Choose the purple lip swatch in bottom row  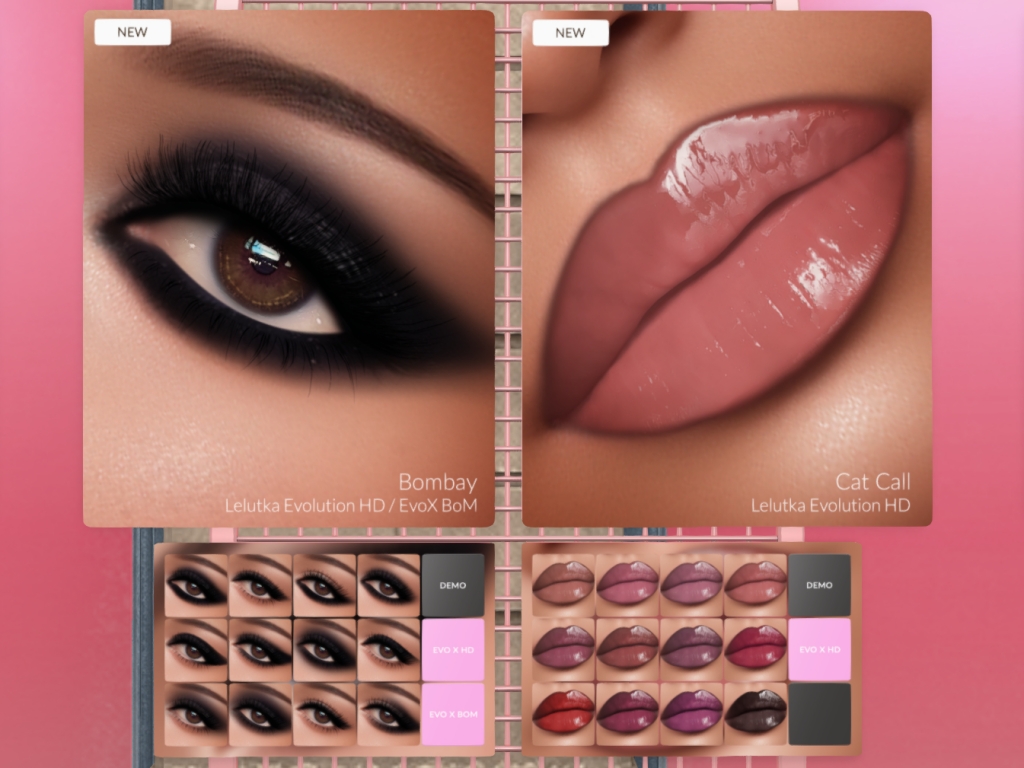coord(691,713)
